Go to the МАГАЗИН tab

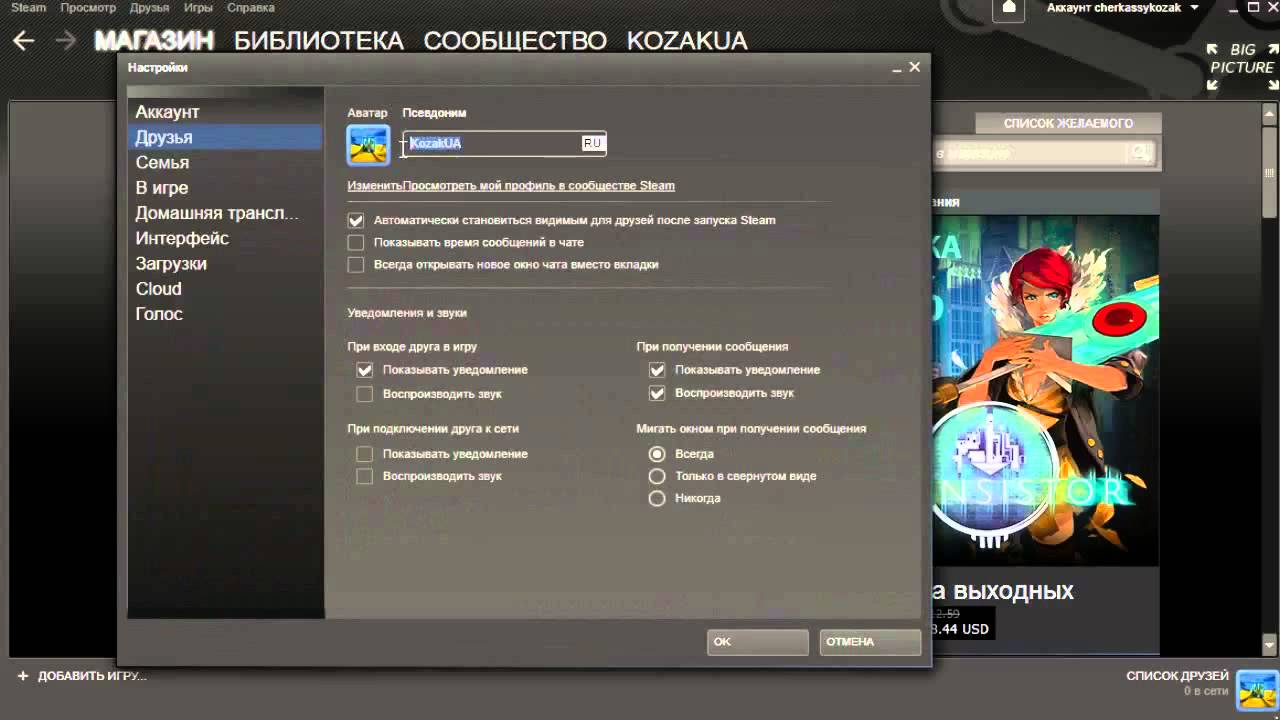click(x=154, y=41)
